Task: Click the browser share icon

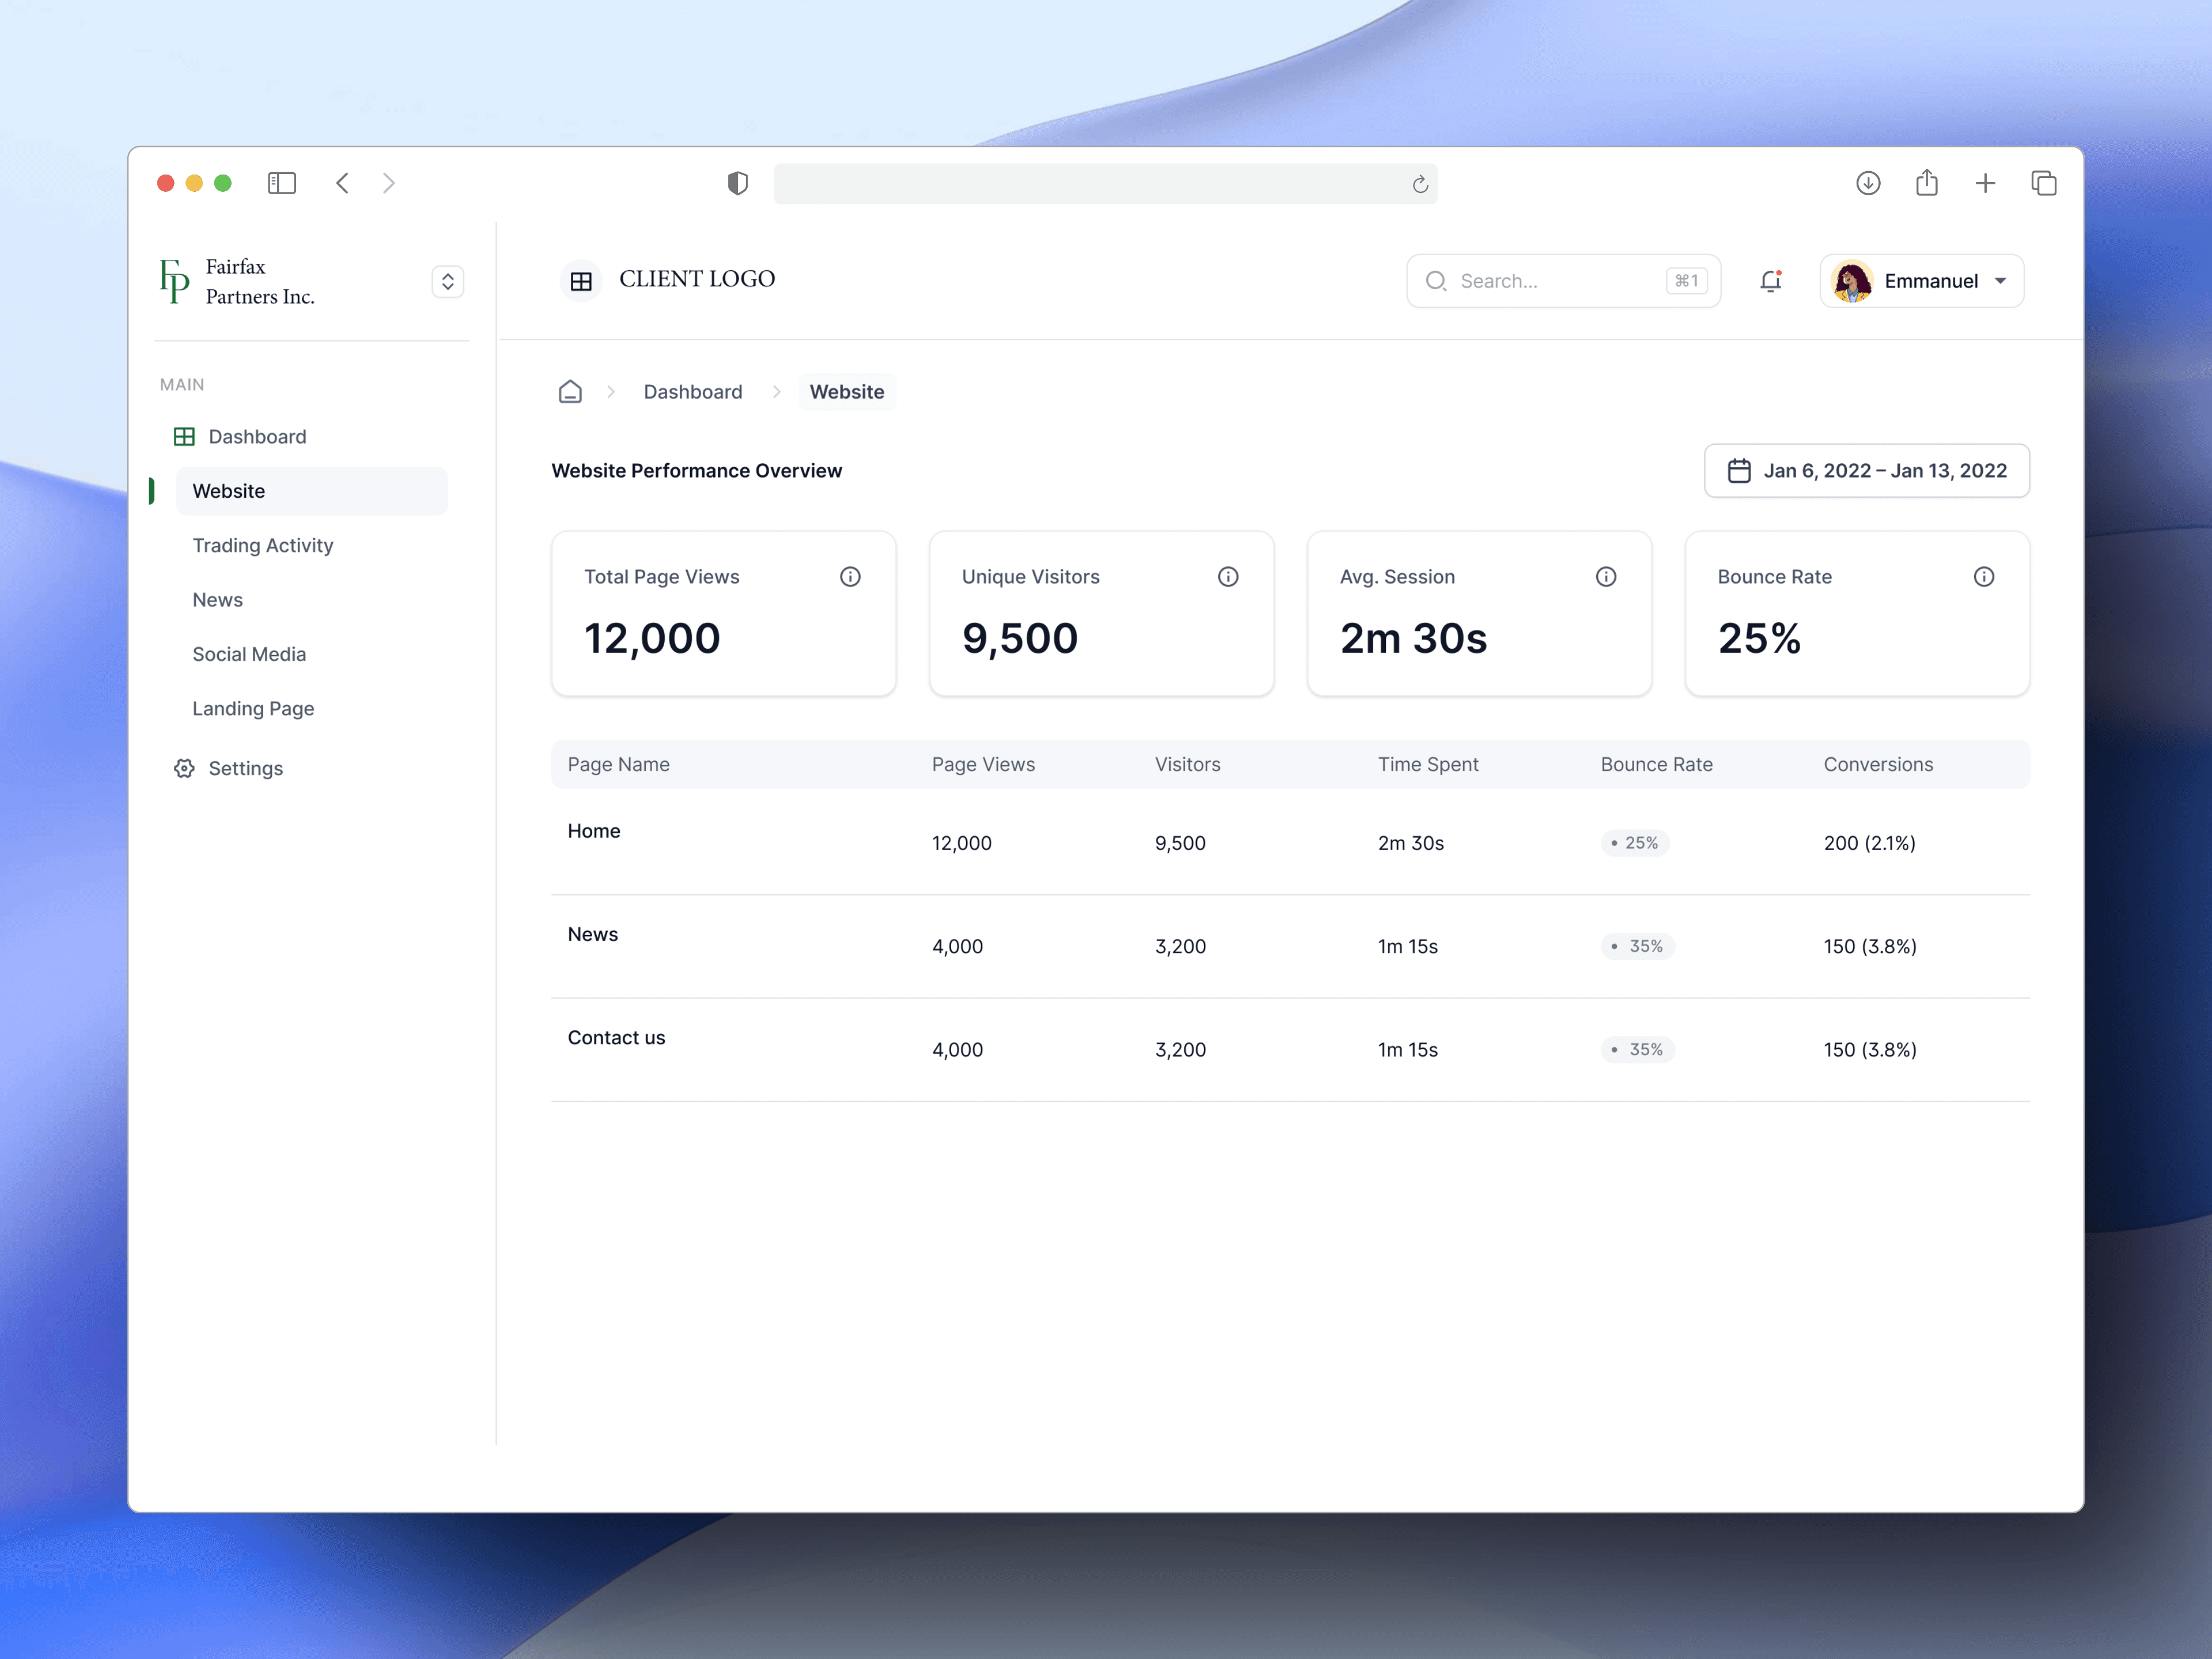Action: coord(1927,183)
